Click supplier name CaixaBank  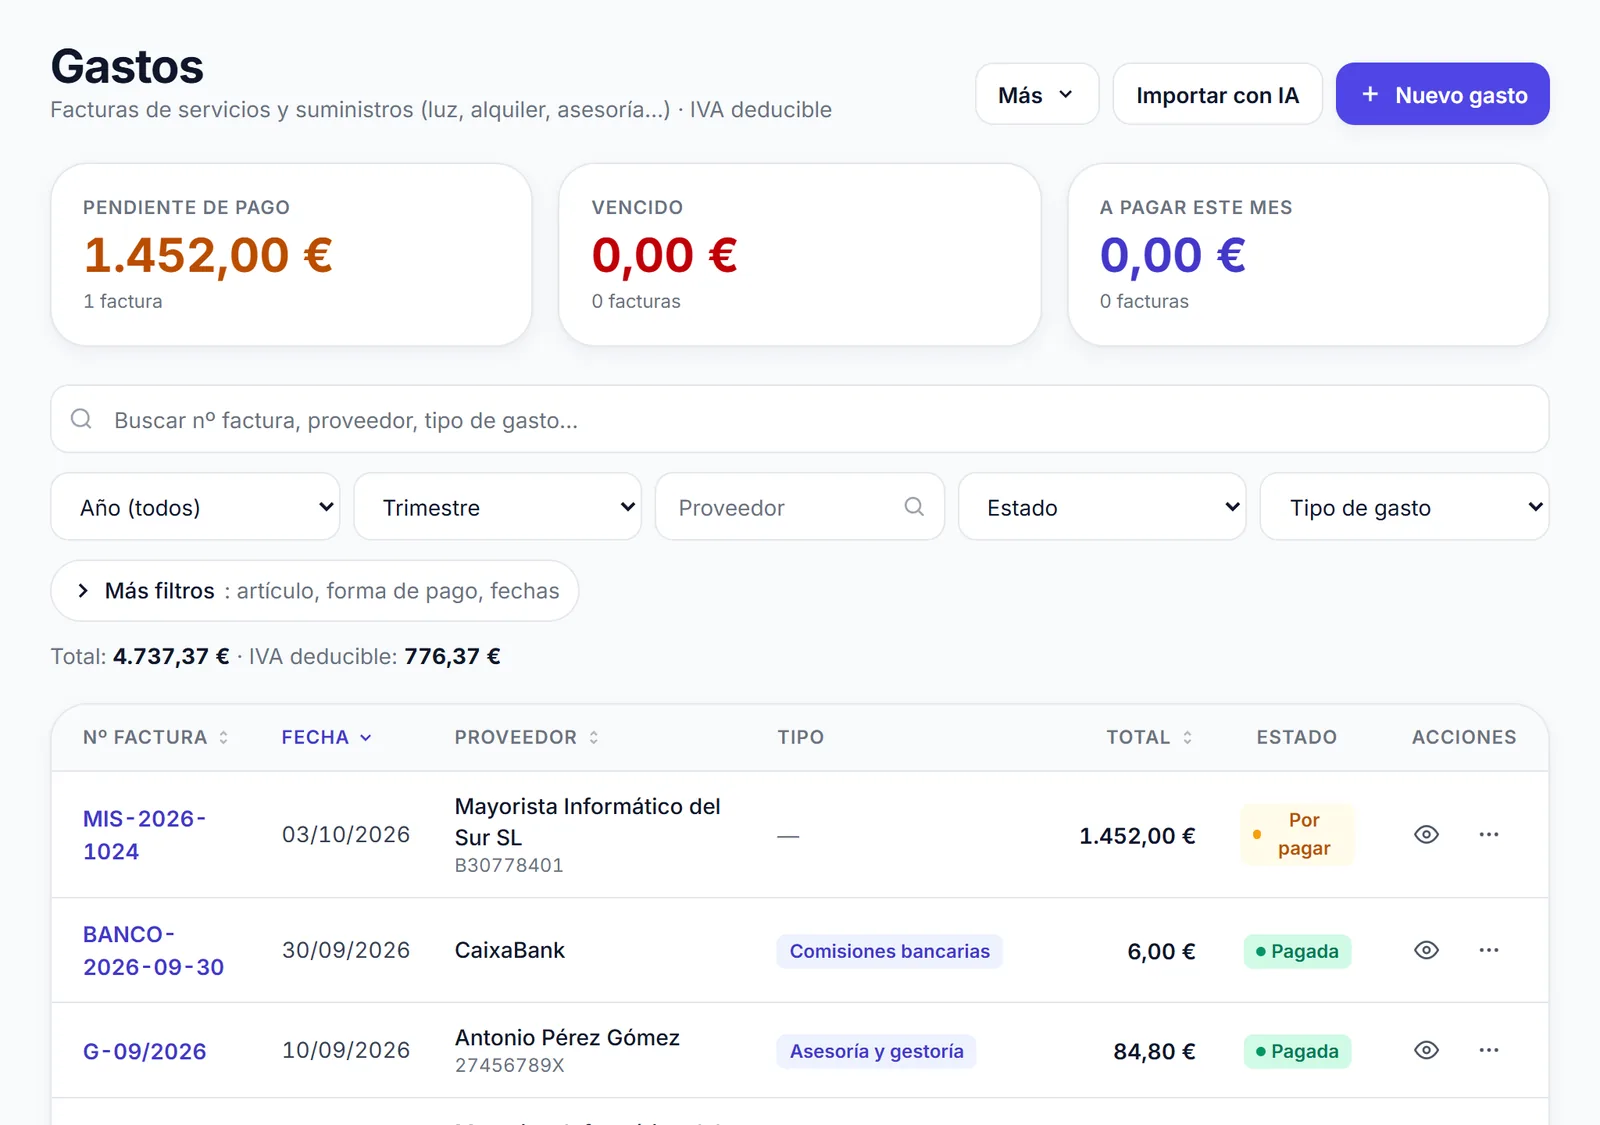coord(510,950)
